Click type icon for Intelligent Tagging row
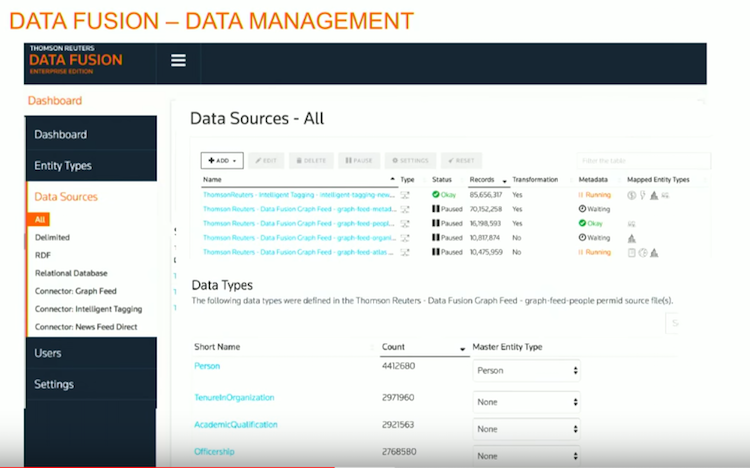The width and height of the screenshot is (750, 468). 405,195
